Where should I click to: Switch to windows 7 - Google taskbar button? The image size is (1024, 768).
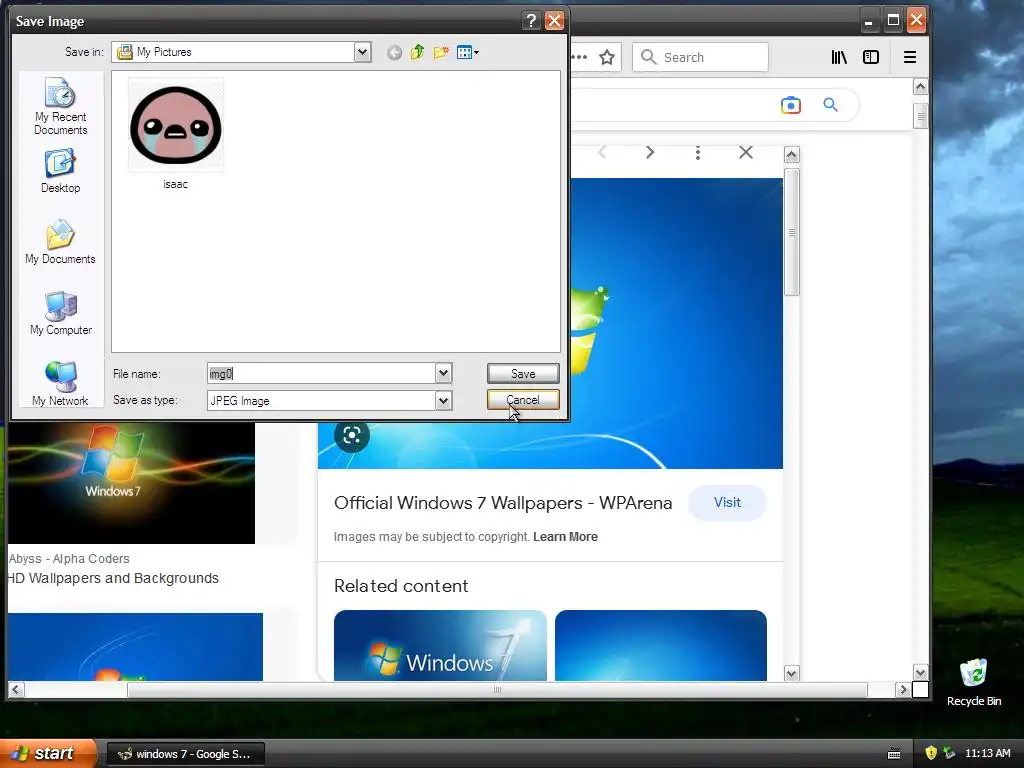click(185, 754)
